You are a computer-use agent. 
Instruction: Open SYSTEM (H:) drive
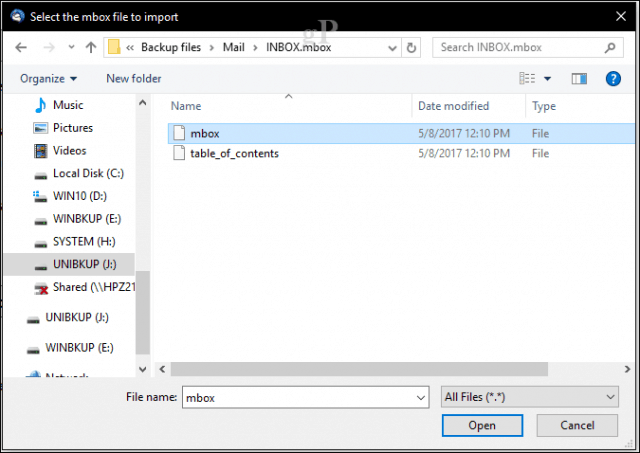(84, 242)
